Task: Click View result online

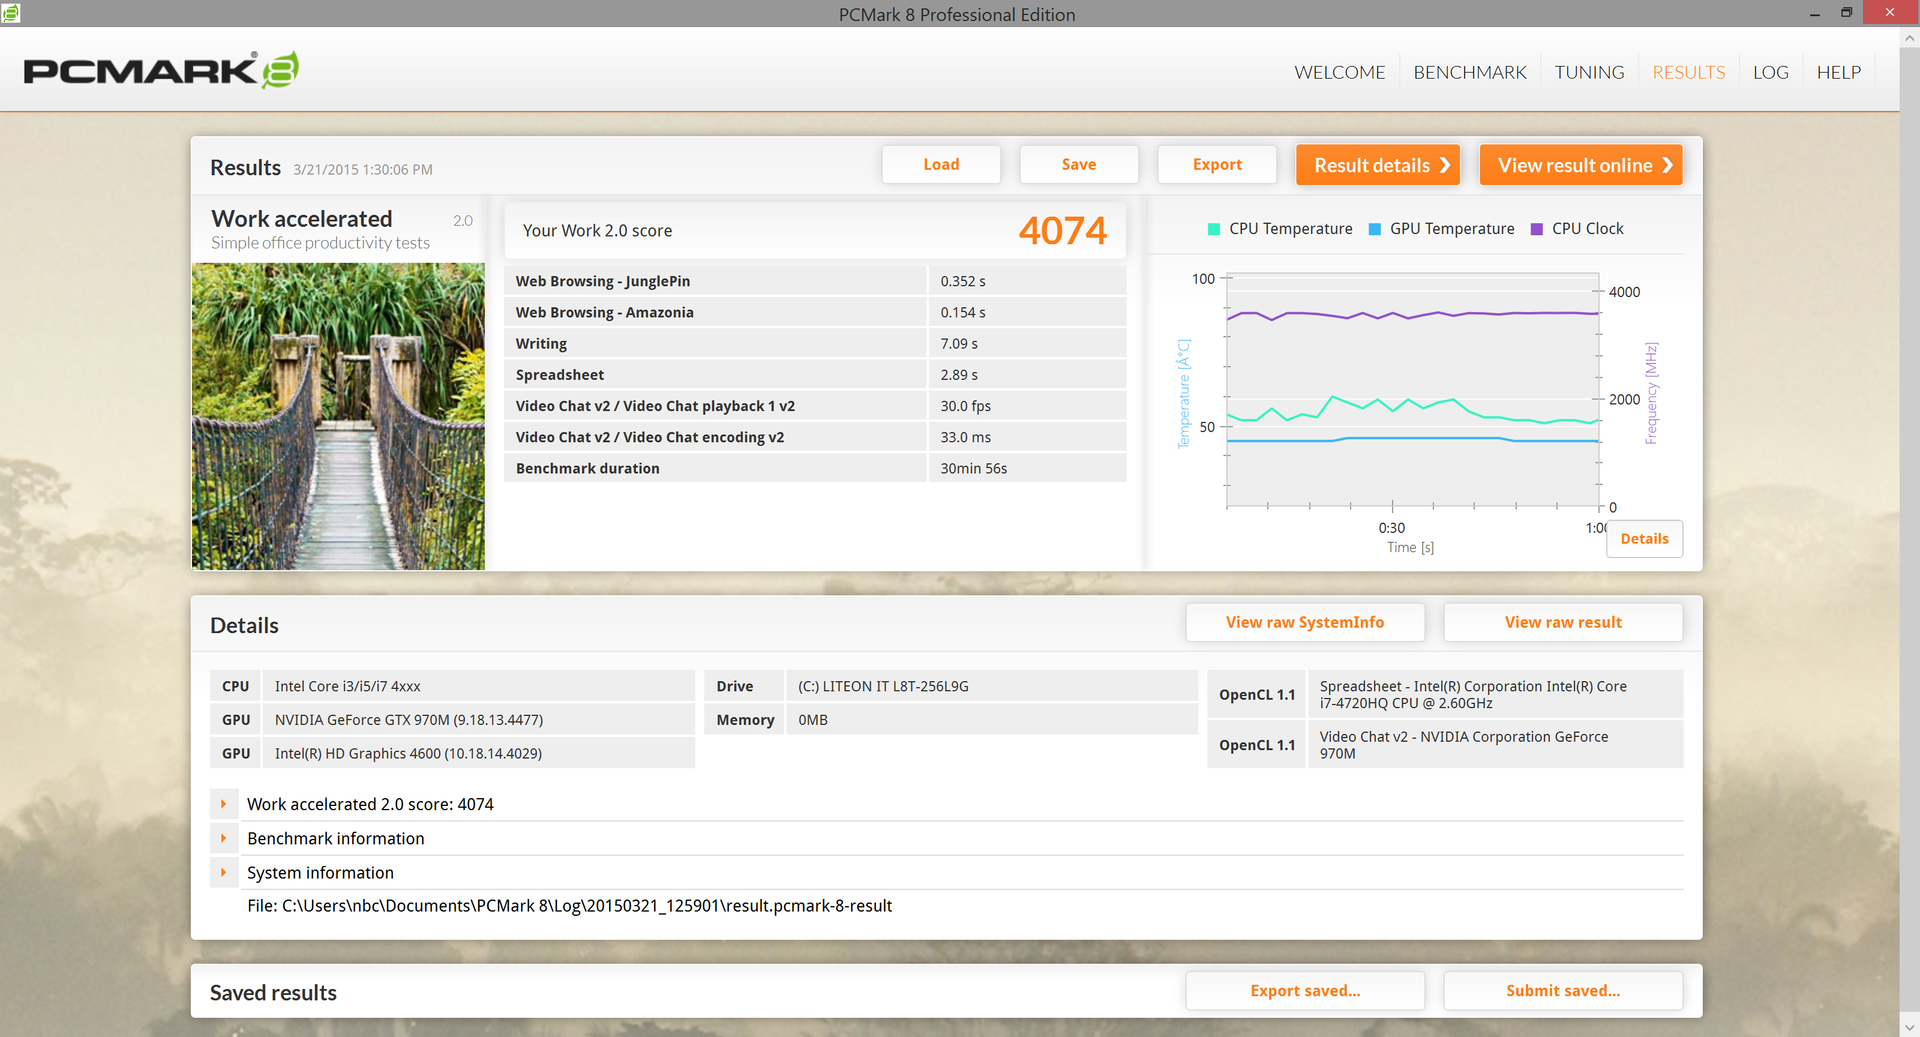Action: (1581, 165)
